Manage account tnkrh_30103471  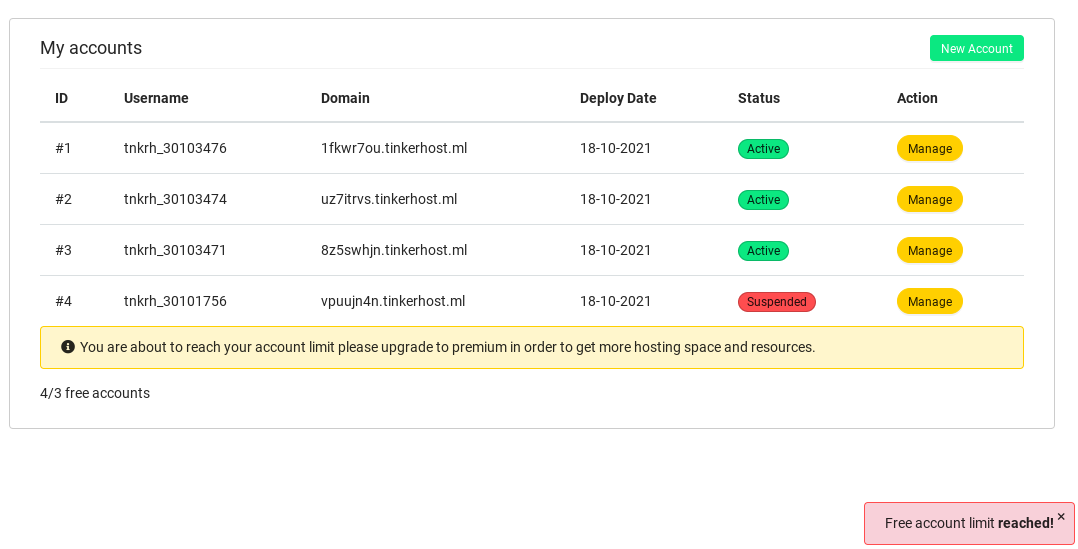click(930, 250)
